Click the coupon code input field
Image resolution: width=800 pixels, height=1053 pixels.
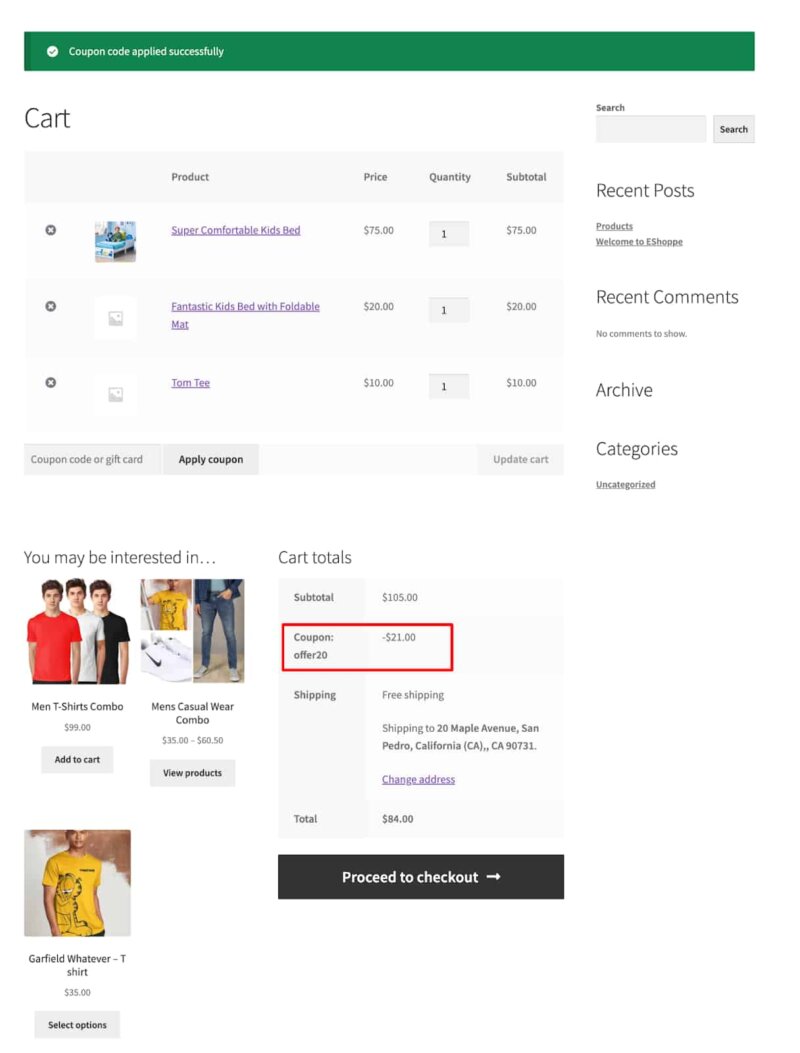click(x=90, y=459)
